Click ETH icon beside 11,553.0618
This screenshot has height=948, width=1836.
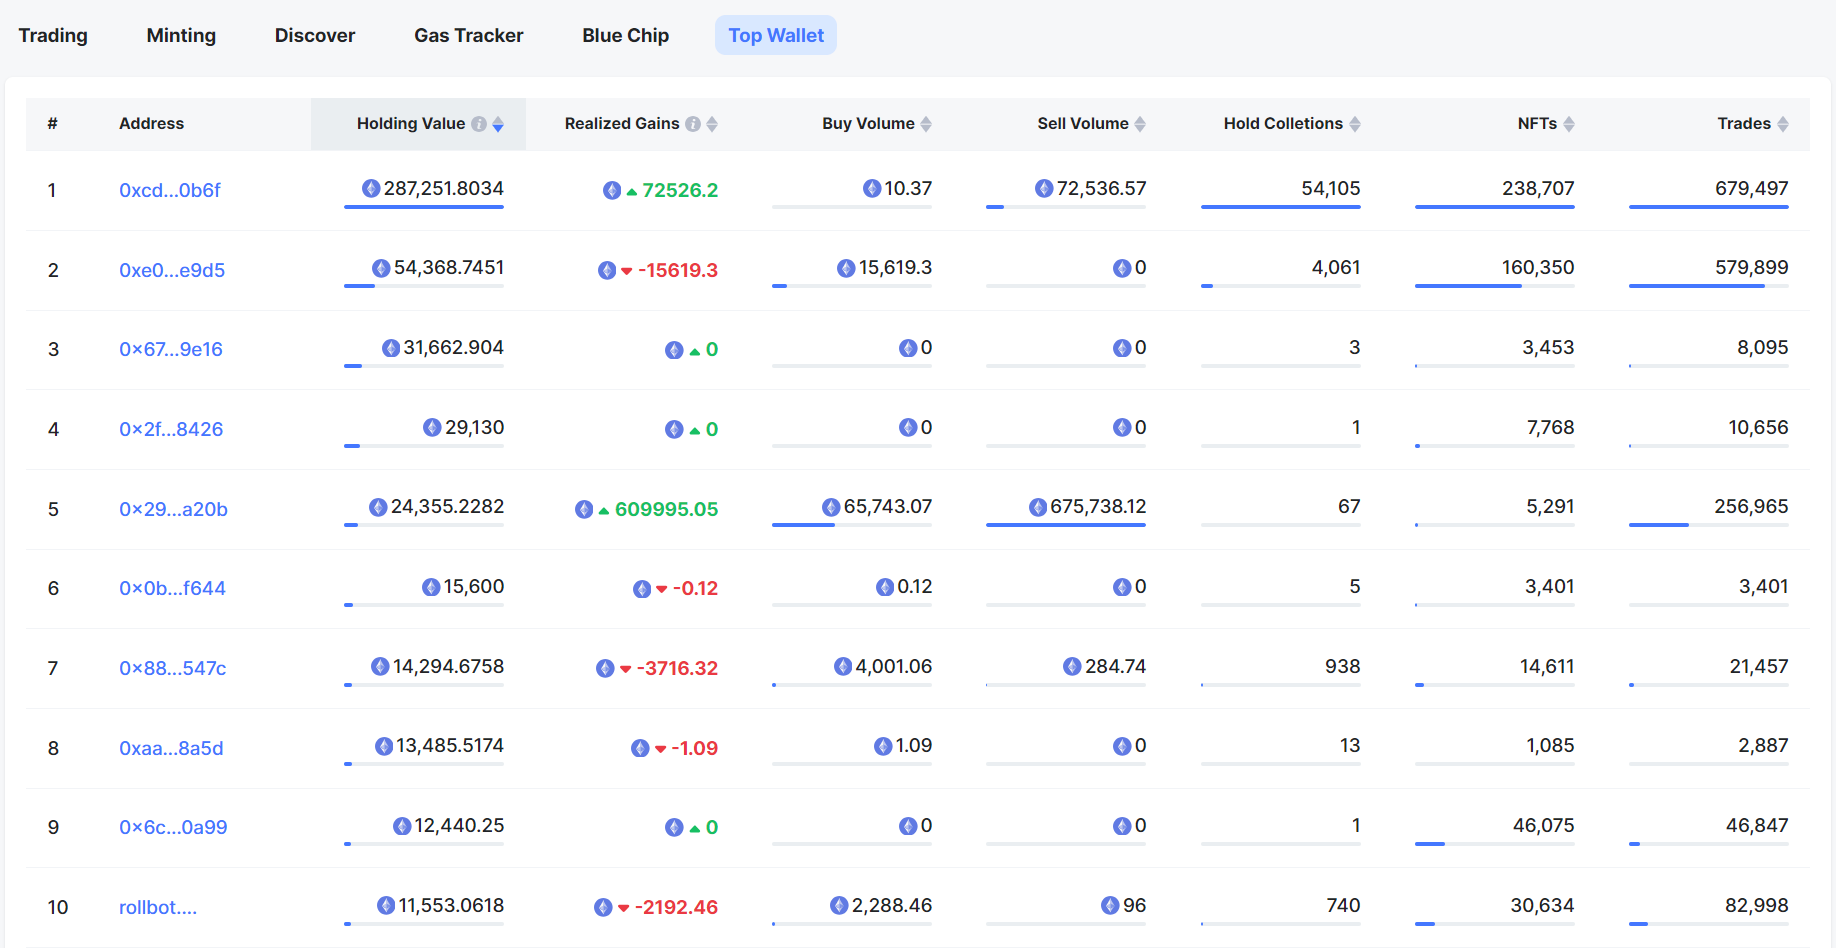(x=386, y=905)
